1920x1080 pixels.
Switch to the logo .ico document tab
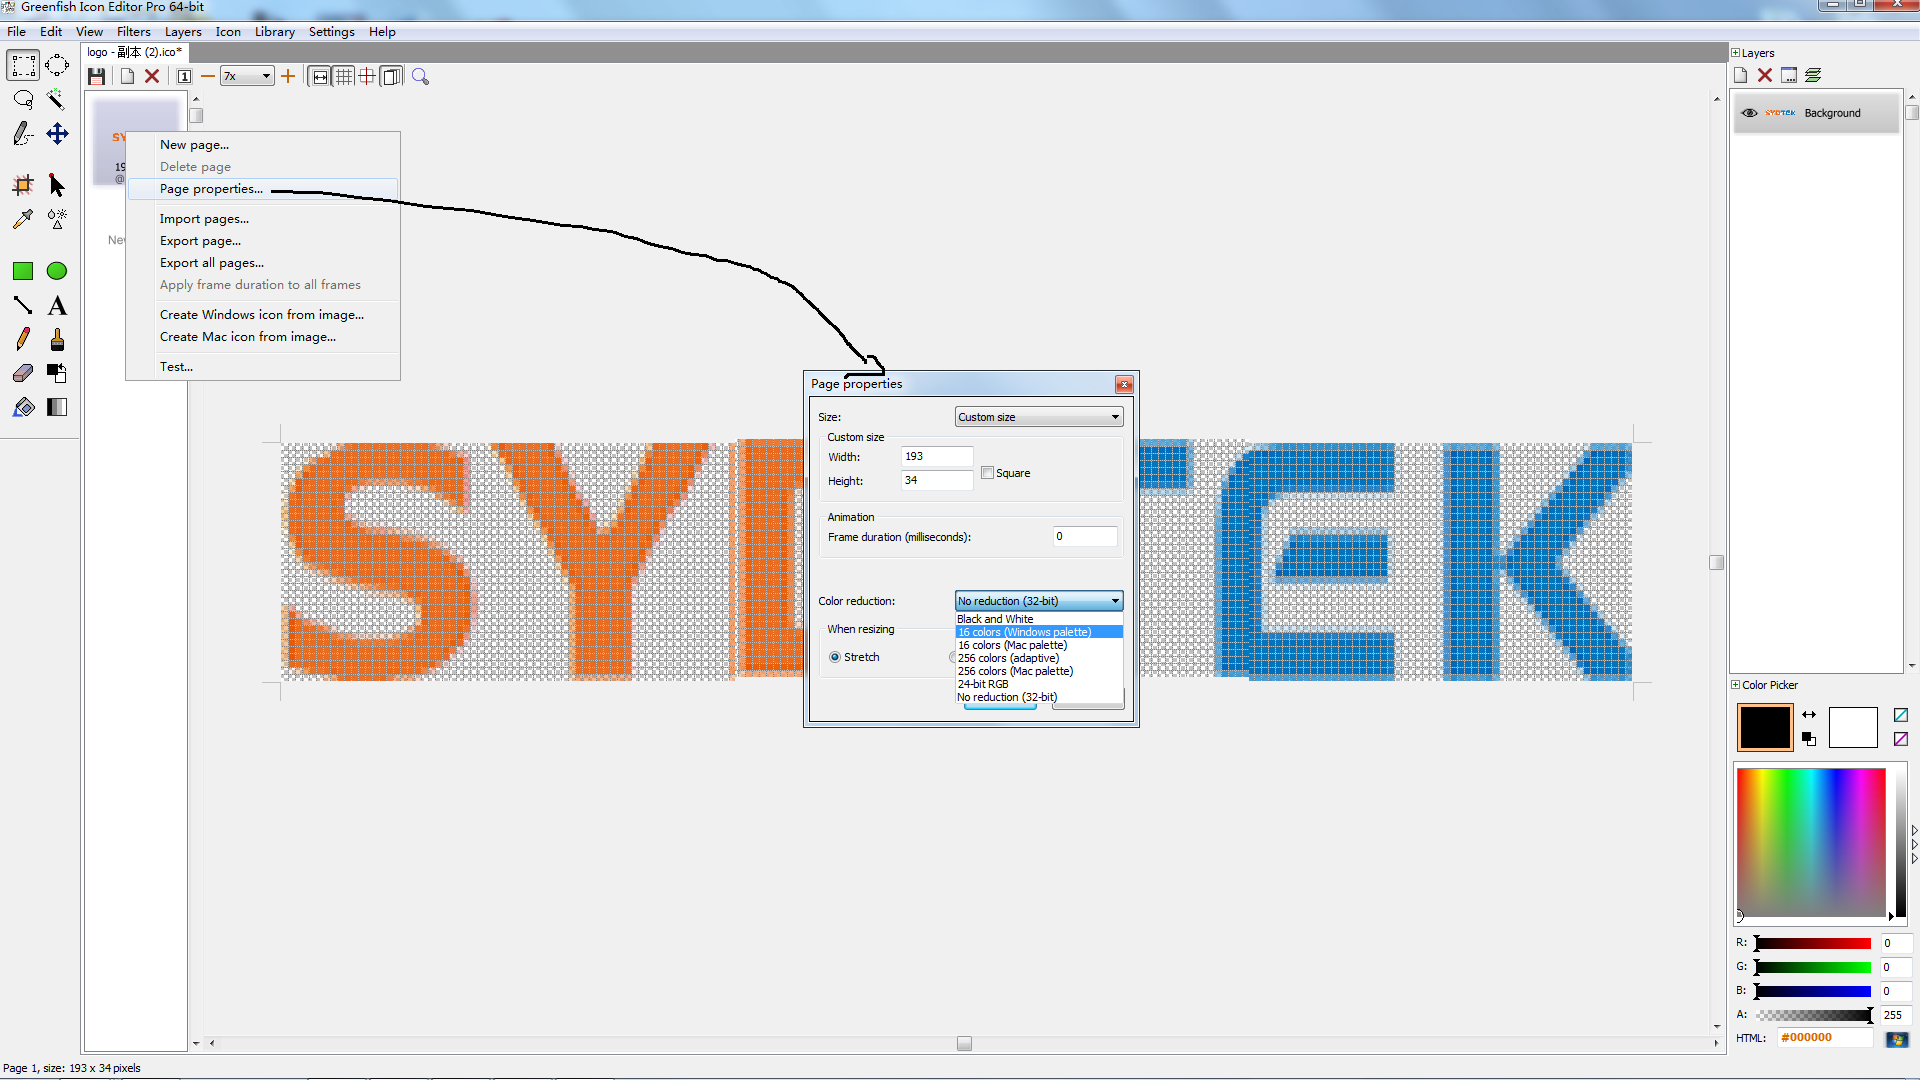click(x=135, y=52)
